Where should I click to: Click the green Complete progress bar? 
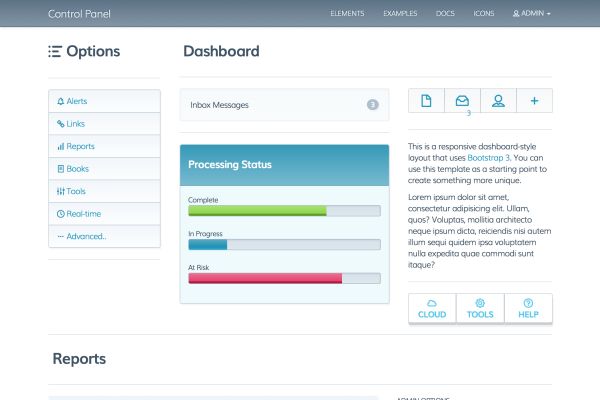257,211
